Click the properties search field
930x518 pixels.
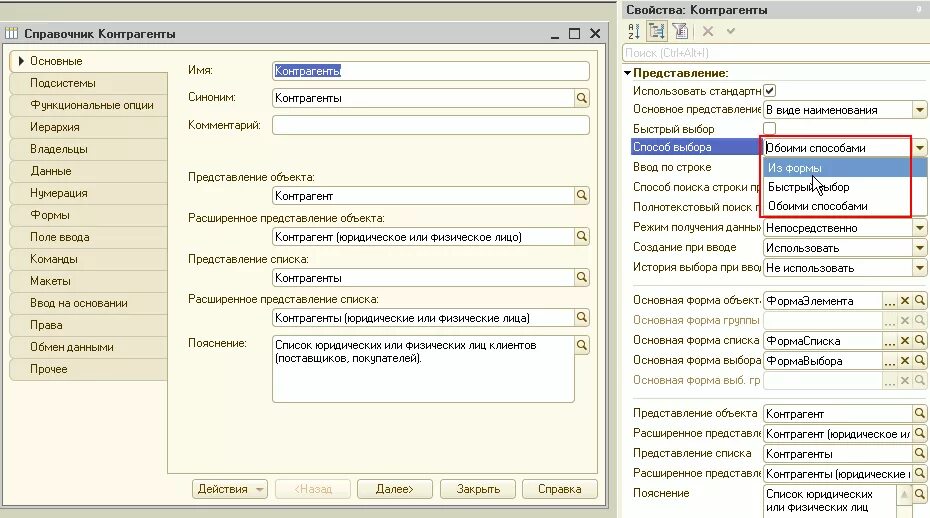click(776, 53)
